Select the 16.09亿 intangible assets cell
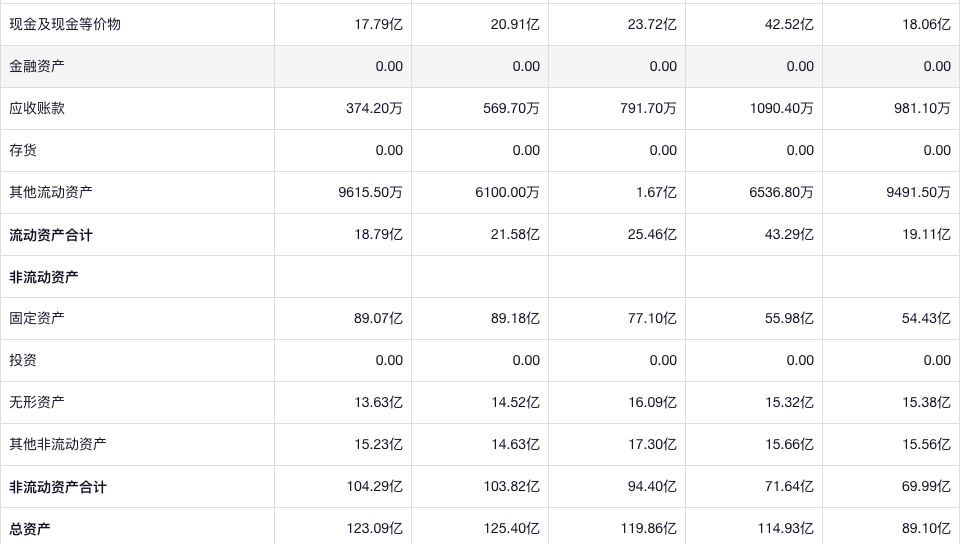Viewport: 961px width, 544px height. pyautogui.click(x=652, y=402)
